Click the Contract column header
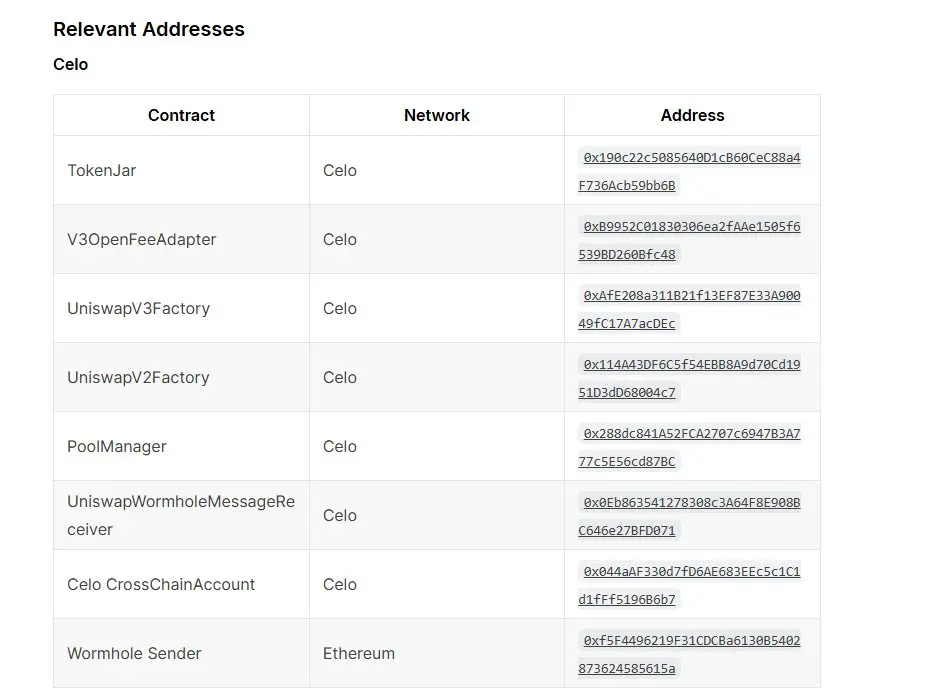Screen dimensions: 933x698 (x=181, y=115)
